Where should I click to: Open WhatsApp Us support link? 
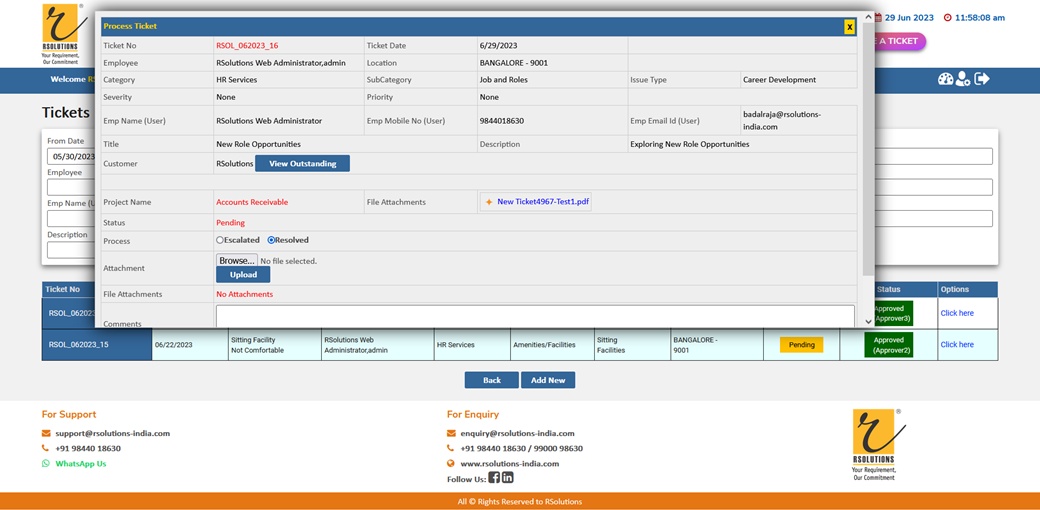pyautogui.click(x=80, y=464)
